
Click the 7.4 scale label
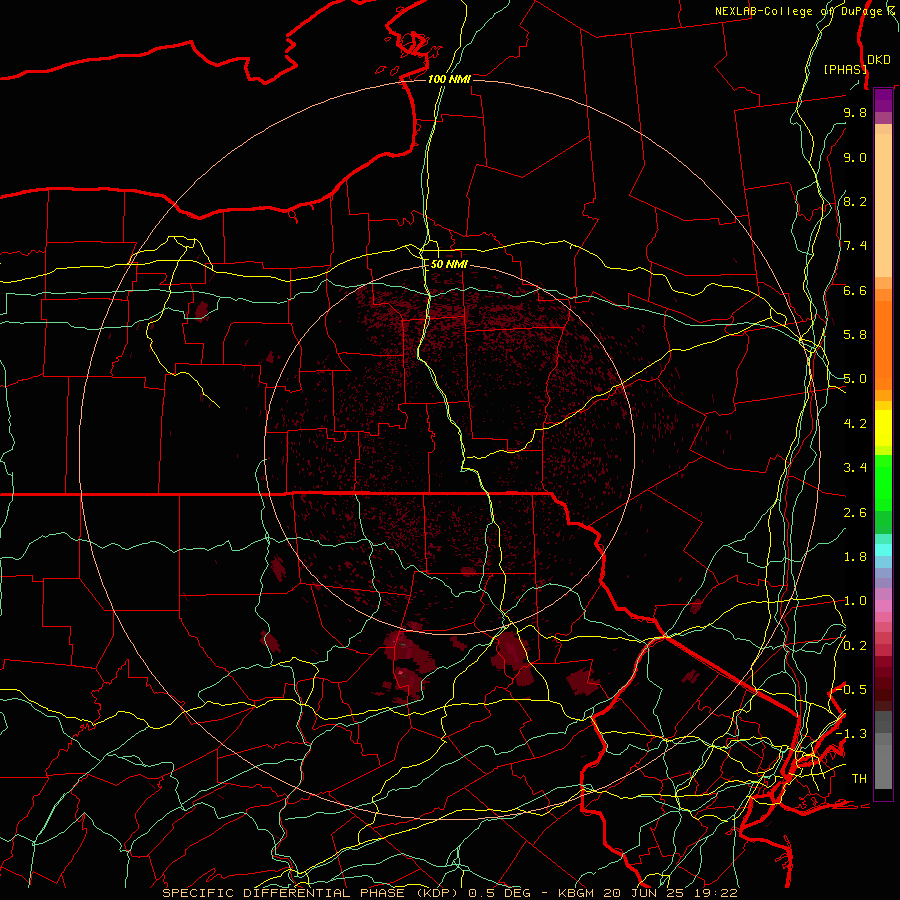point(855,246)
